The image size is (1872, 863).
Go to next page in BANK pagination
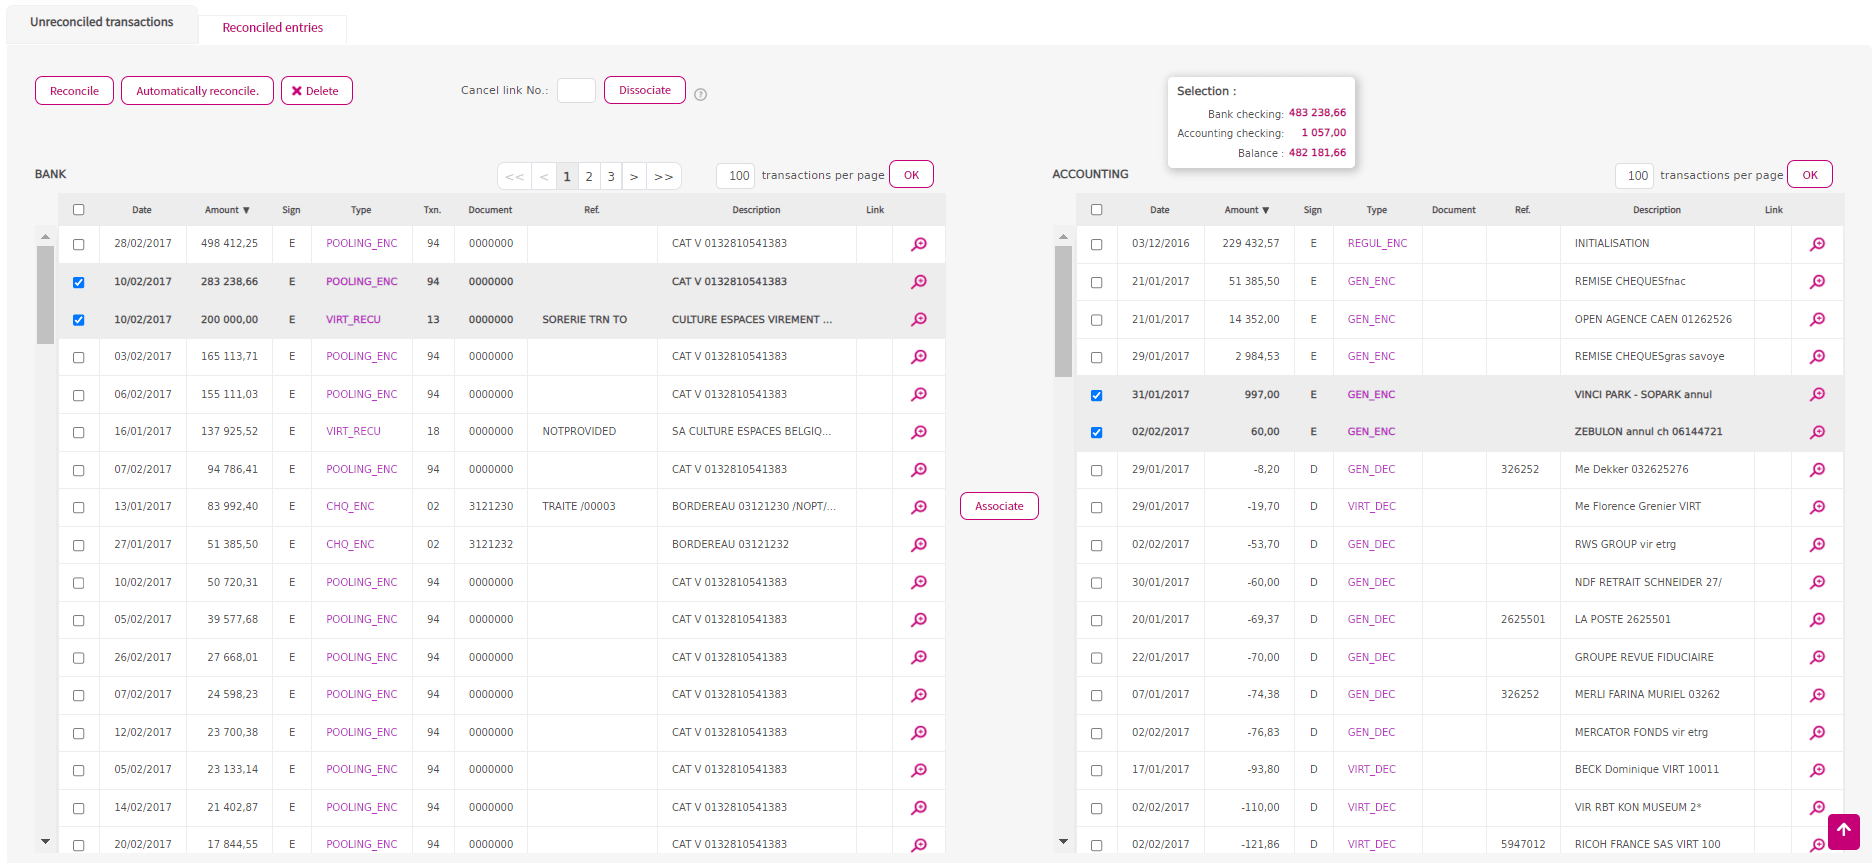click(634, 176)
